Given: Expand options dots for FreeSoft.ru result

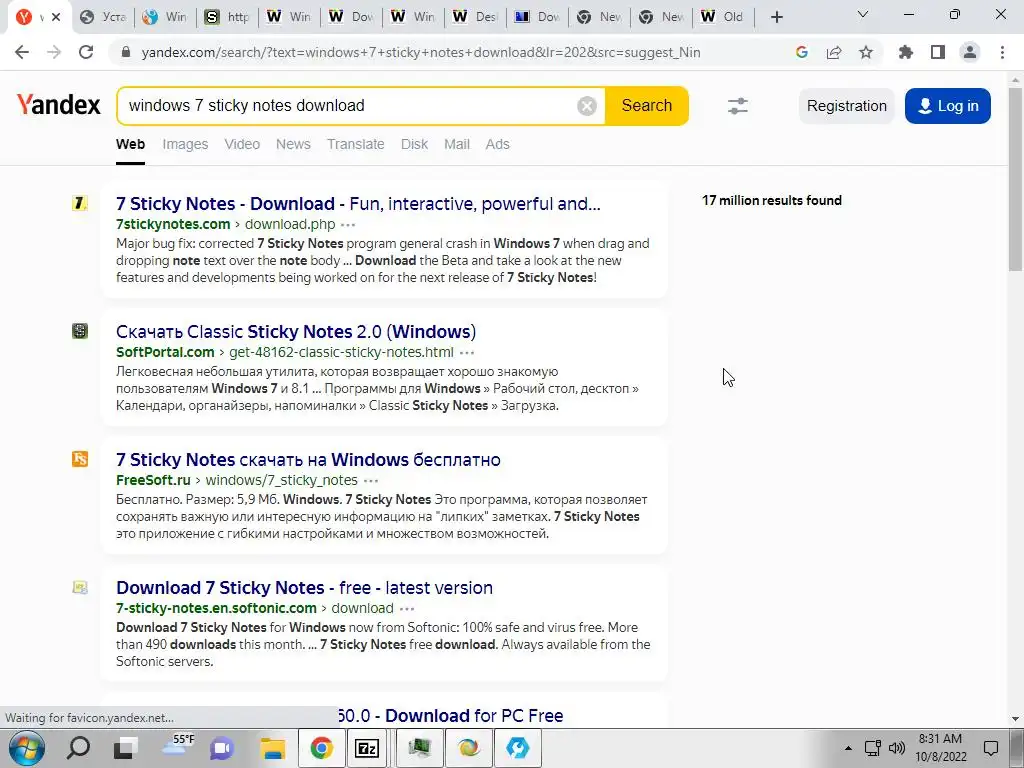Looking at the screenshot, I should pyautogui.click(x=371, y=481).
